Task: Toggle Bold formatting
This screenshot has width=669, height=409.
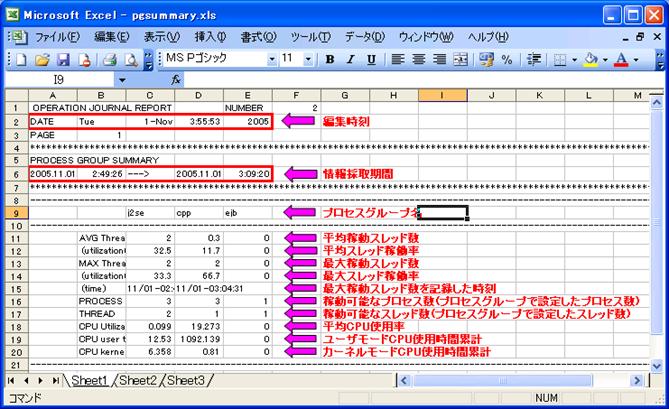Action: [329, 60]
